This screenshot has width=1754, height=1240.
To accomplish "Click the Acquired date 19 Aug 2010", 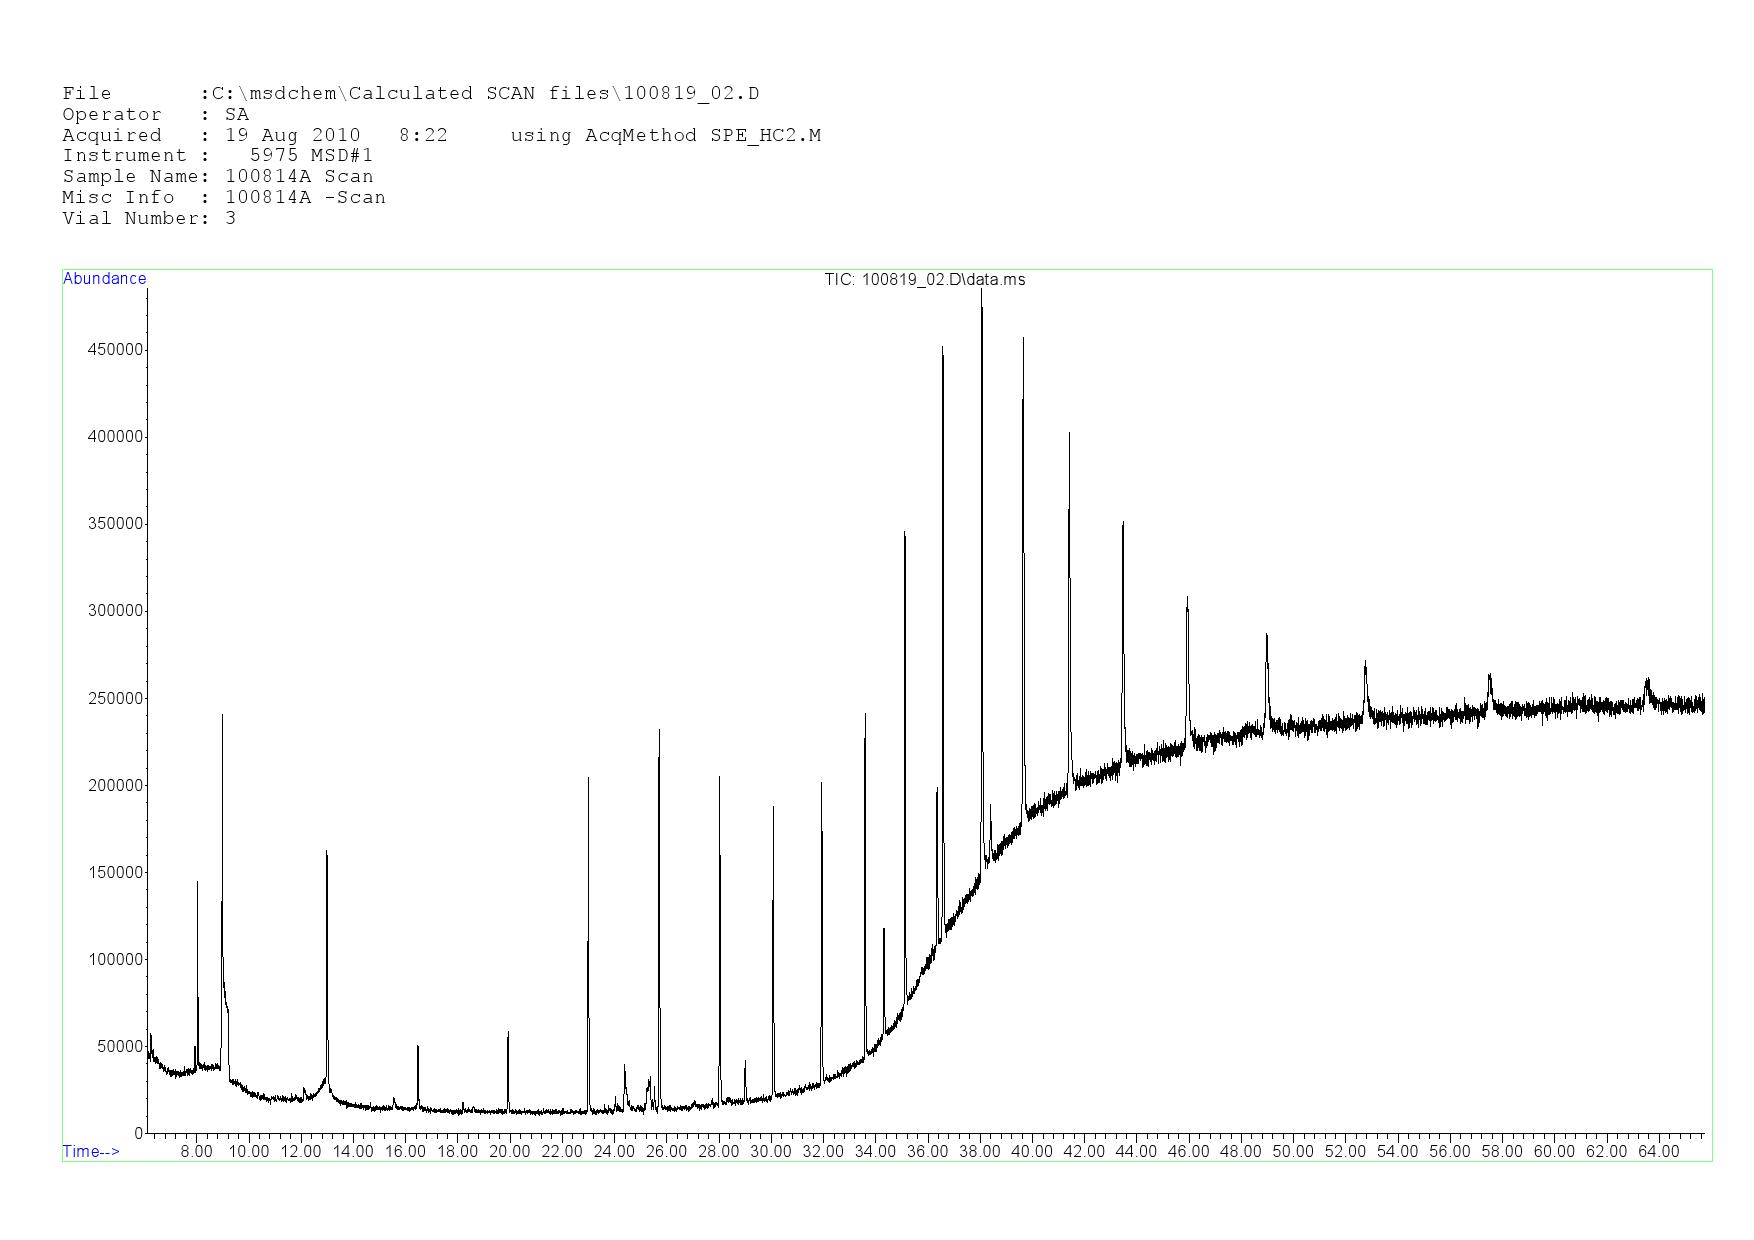I will [x=293, y=136].
